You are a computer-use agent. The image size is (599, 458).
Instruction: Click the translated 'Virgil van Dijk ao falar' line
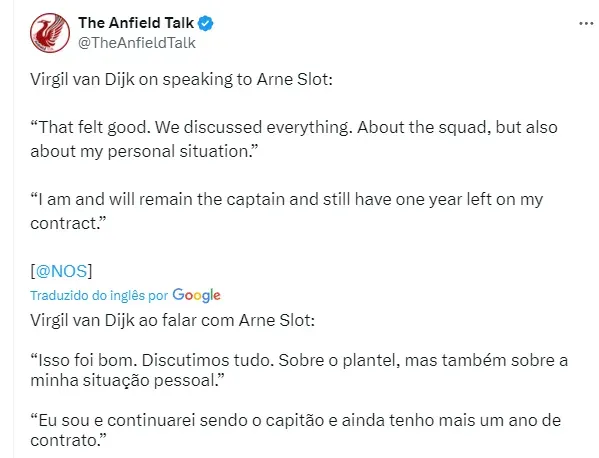(172, 320)
